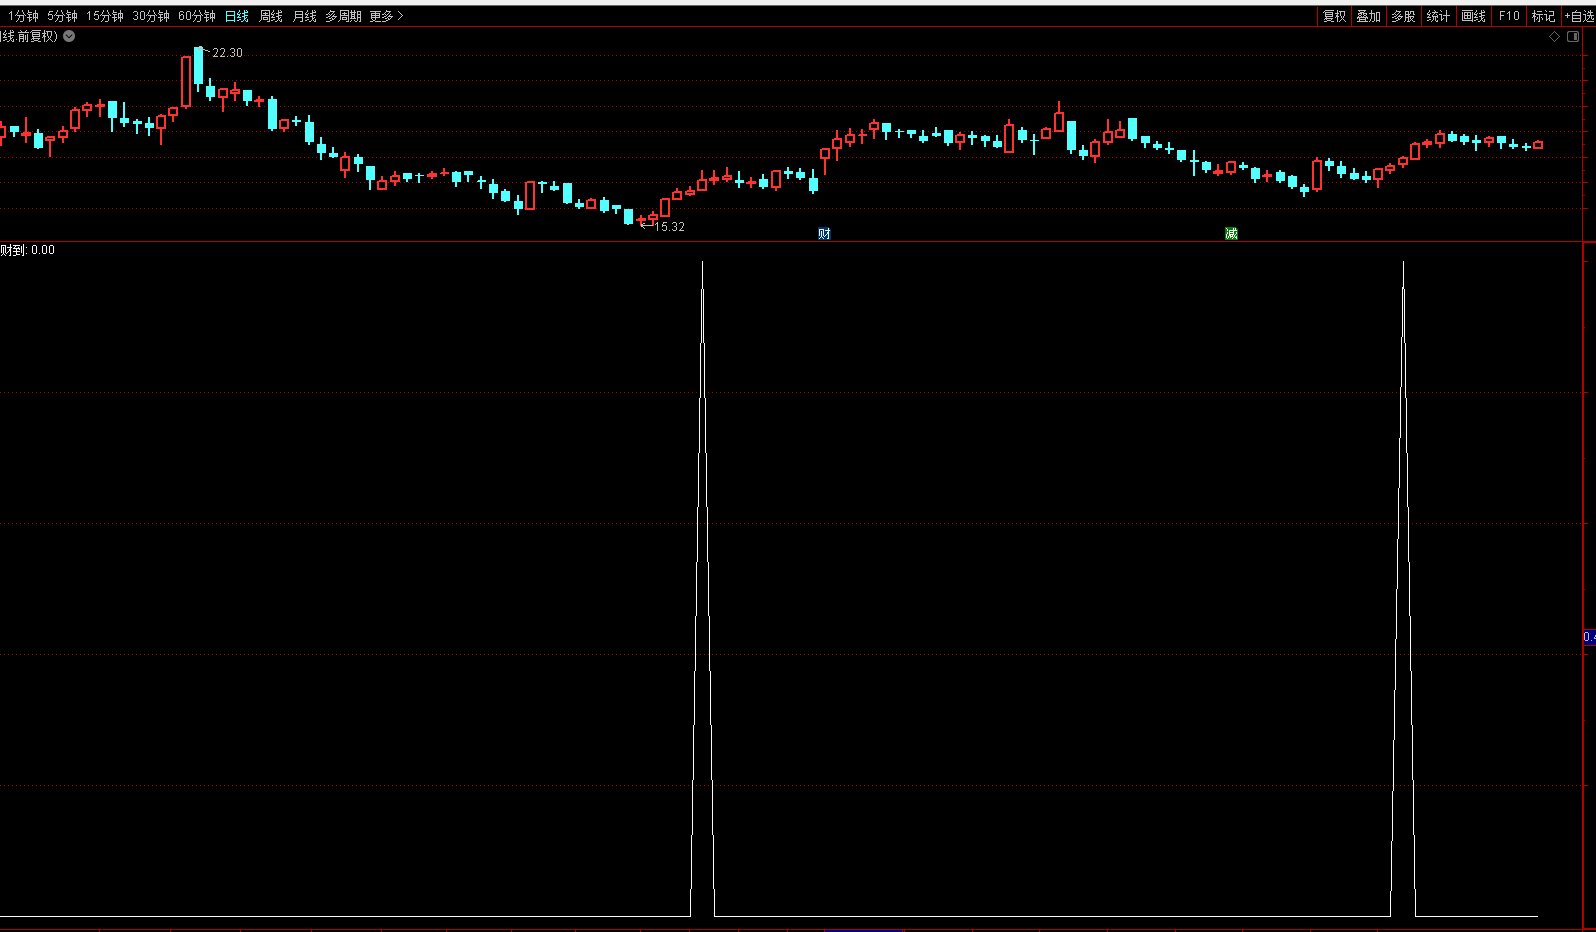Add stock via +自选 button
Viewport: 1596px width, 932px height.
click(1579, 16)
